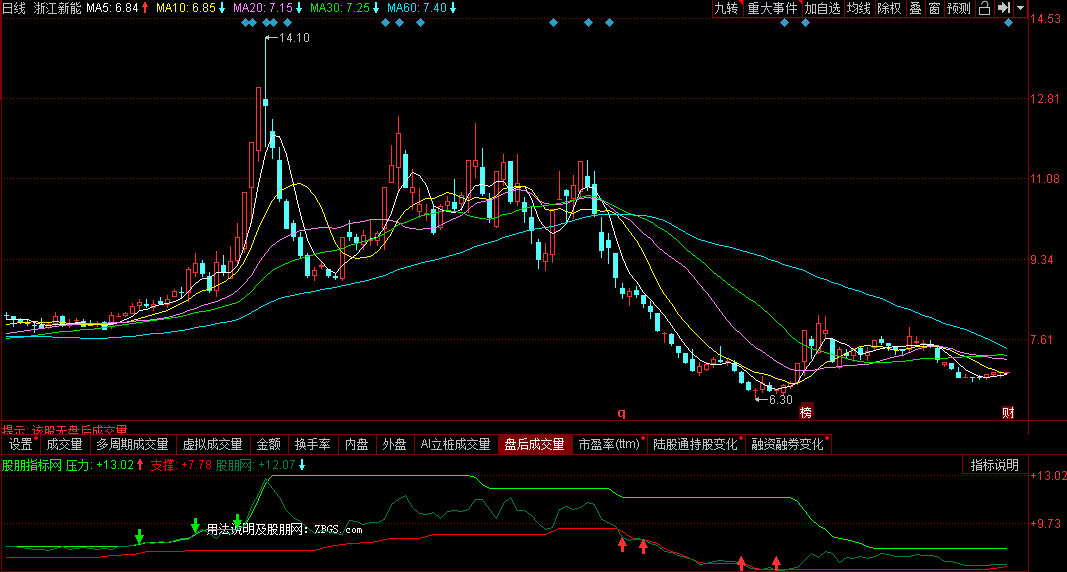Click the first blue diamond event marker
Image resolution: width=1067 pixels, height=572 pixels.
coord(246,22)
